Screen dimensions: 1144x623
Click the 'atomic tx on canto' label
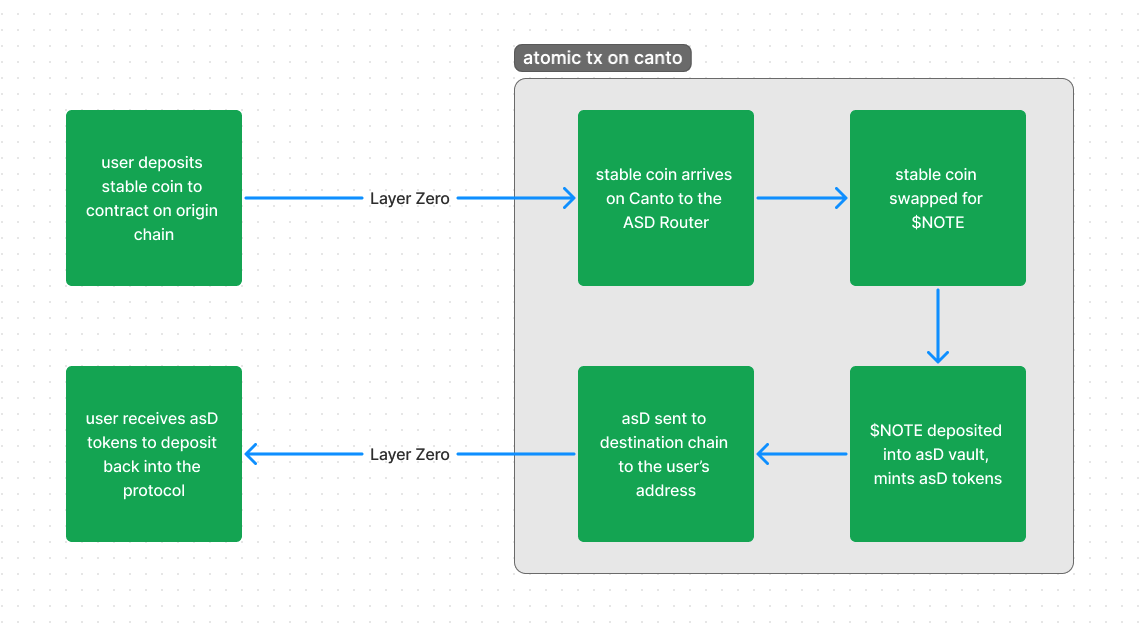click(x=603, y=58)
